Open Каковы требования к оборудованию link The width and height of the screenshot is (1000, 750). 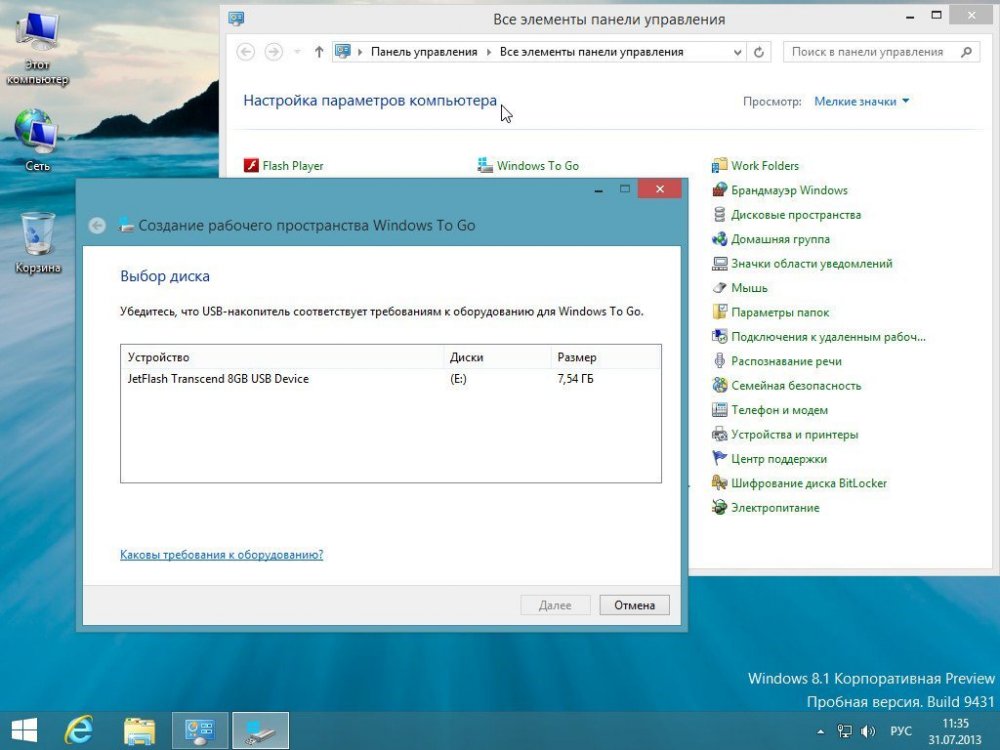click(x=221, y=555)
